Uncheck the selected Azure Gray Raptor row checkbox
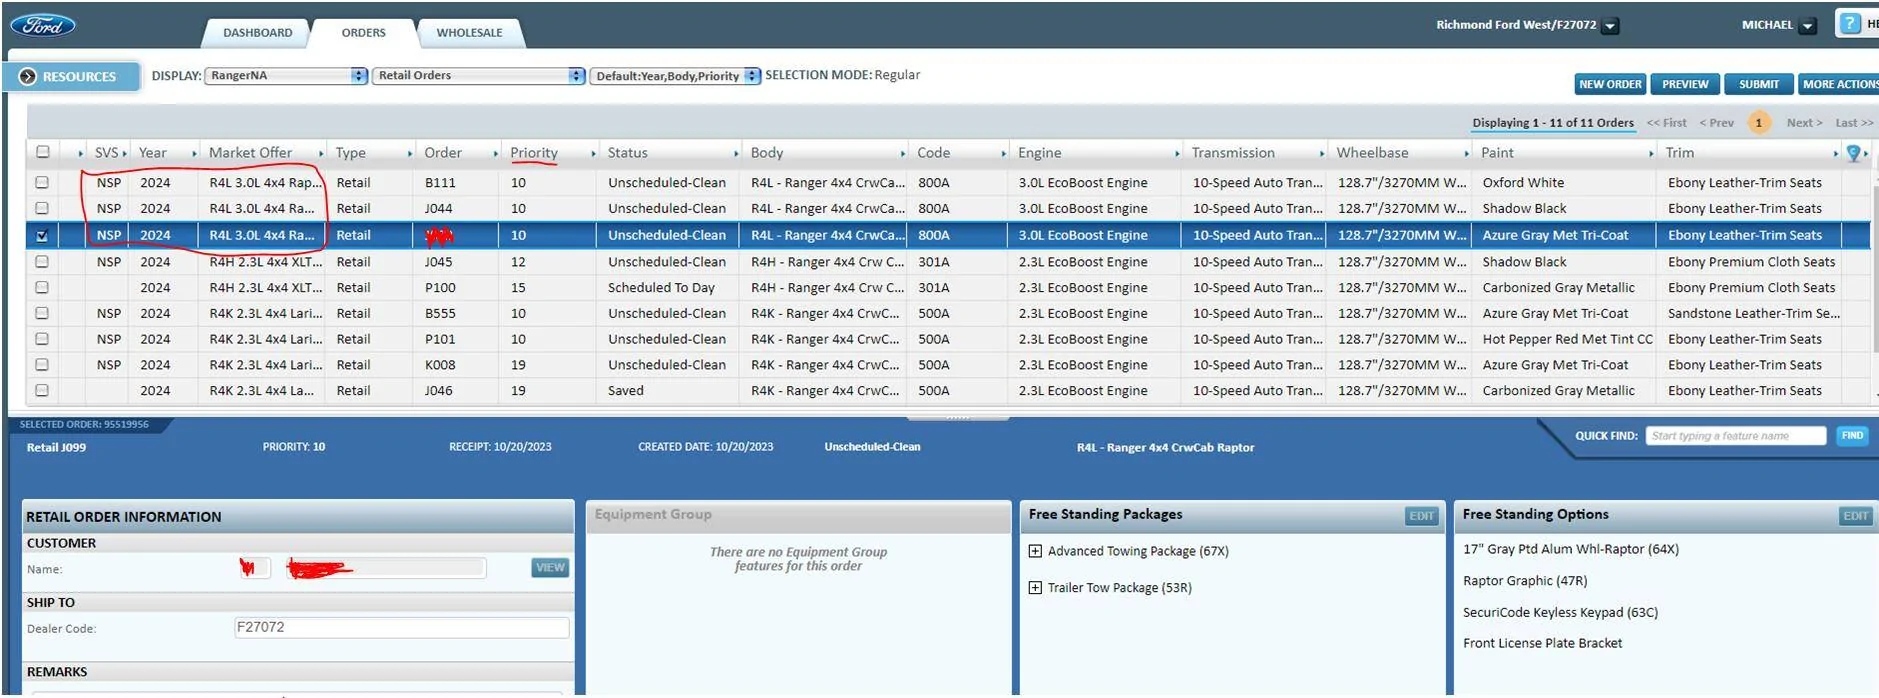The width and height of the screenshot is (1879, 698). (42, 236)
